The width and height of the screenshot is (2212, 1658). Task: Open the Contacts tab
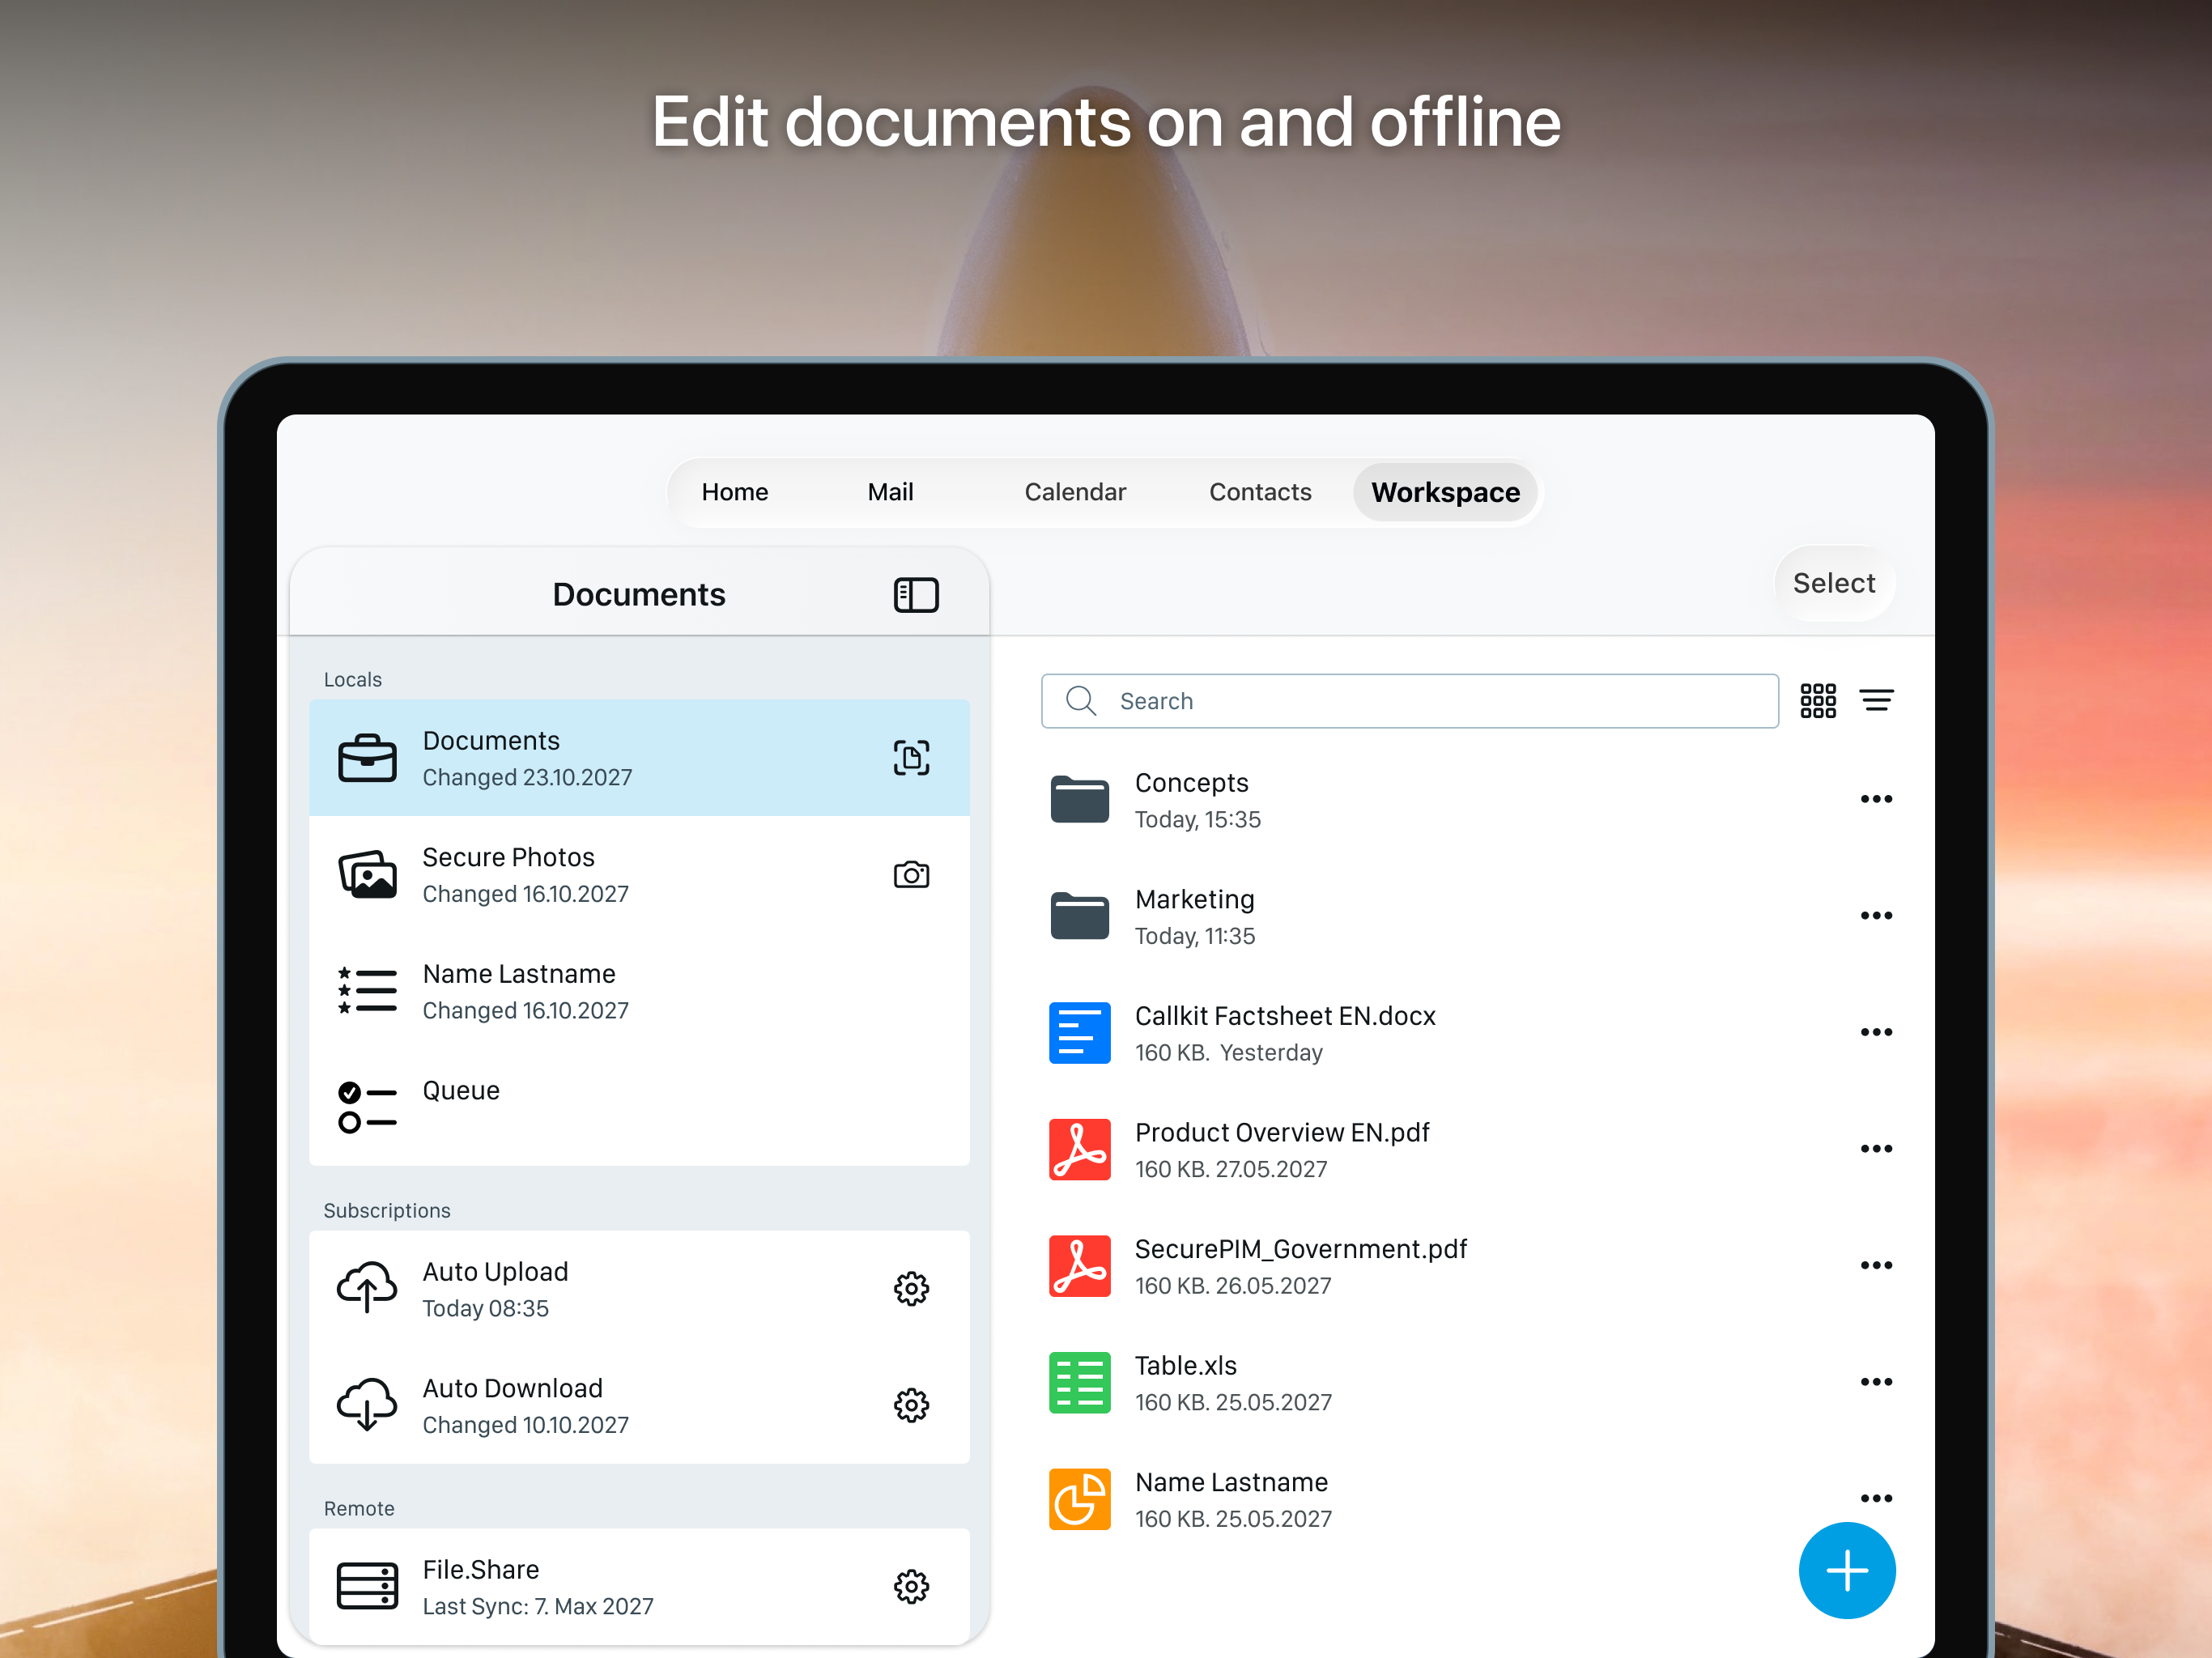(x=1260, y=492)
